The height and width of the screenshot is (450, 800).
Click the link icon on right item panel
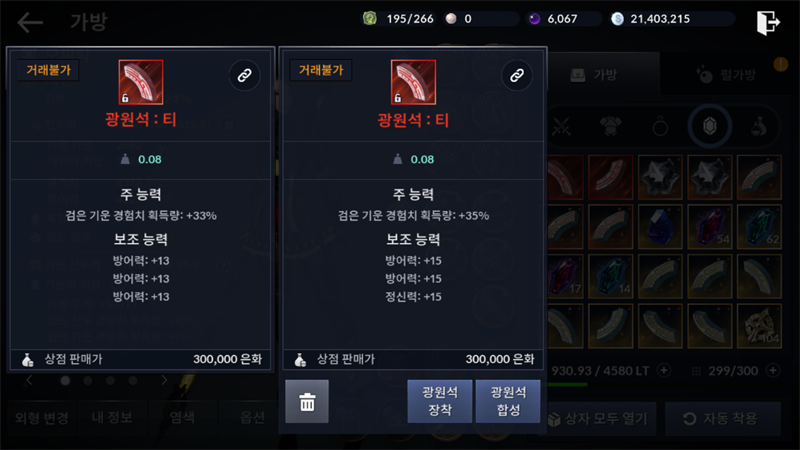517,76
